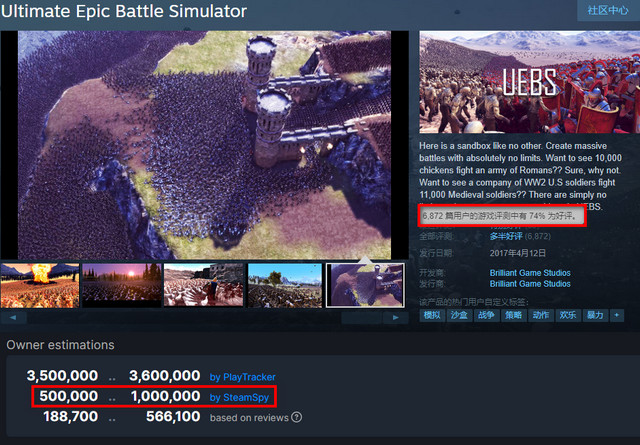Follow the by SteamSpy link
This screenshot has width=640, height=445.
[238, 397]
